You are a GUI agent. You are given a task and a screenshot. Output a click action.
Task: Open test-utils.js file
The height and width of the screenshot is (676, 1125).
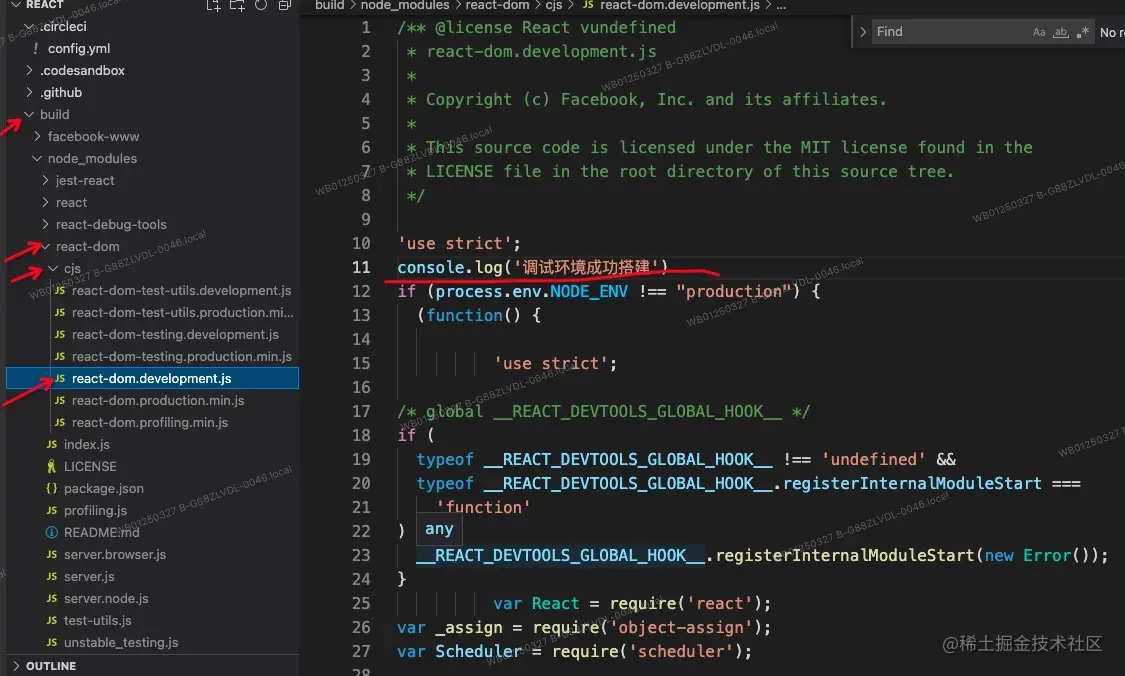tap(98, 621)
